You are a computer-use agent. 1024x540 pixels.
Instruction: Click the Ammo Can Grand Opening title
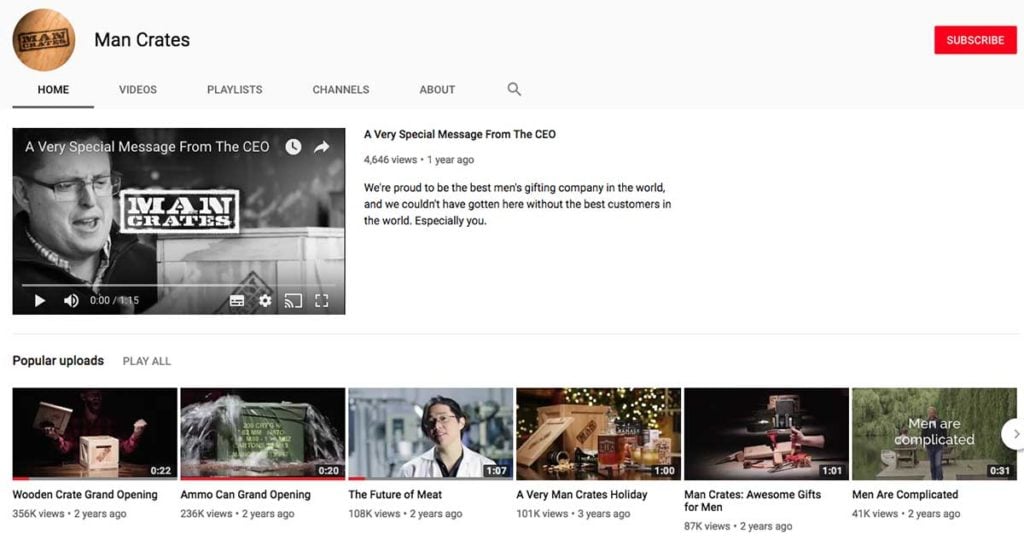click(x=246, y=495)
